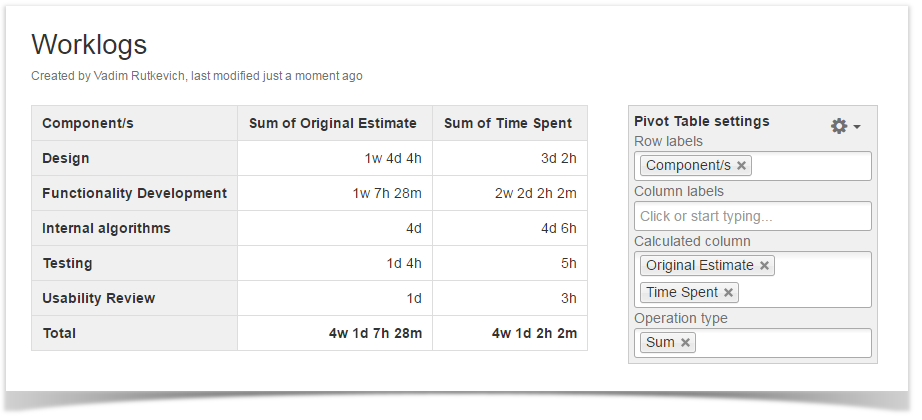Click the Column labels input field

click(752, 216)
